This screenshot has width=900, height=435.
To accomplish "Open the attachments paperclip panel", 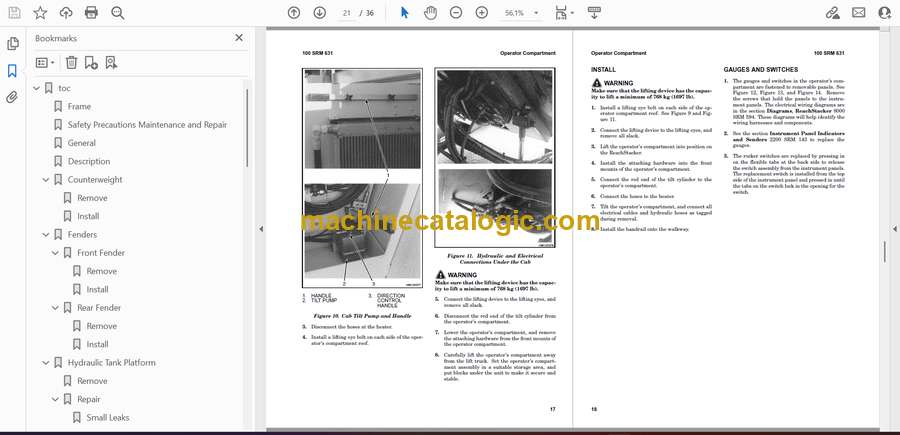I will point(12,98).
